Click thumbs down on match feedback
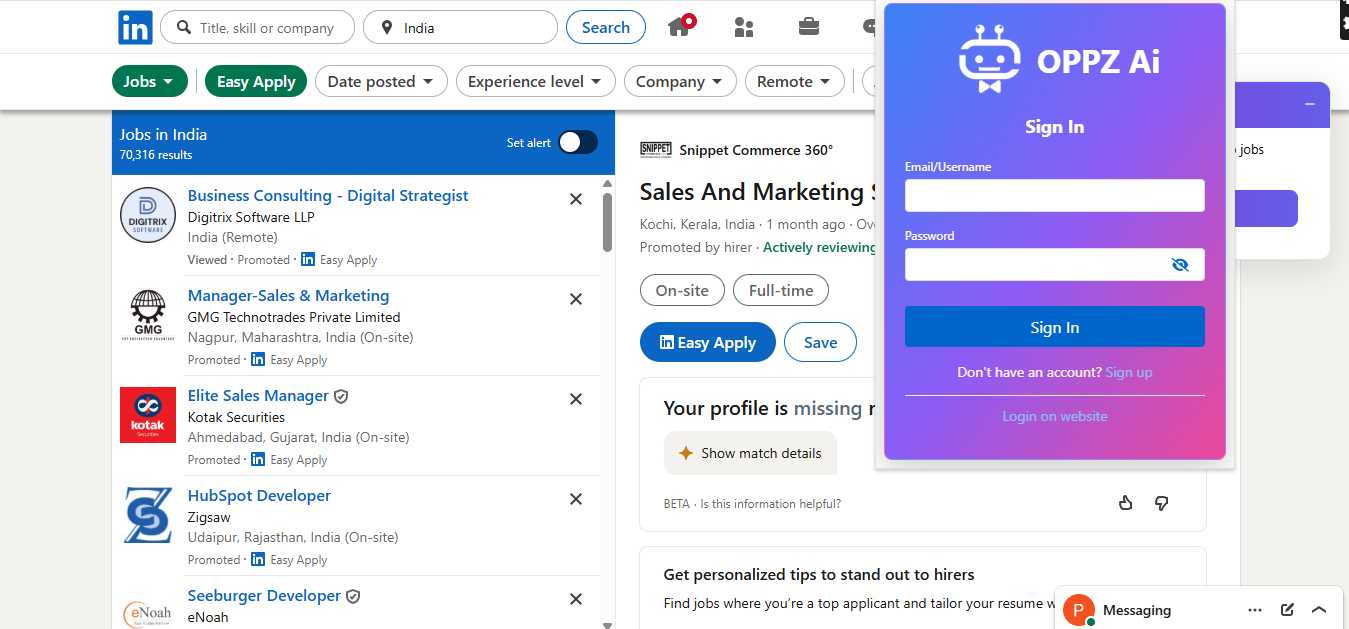 click(1161, 503)
